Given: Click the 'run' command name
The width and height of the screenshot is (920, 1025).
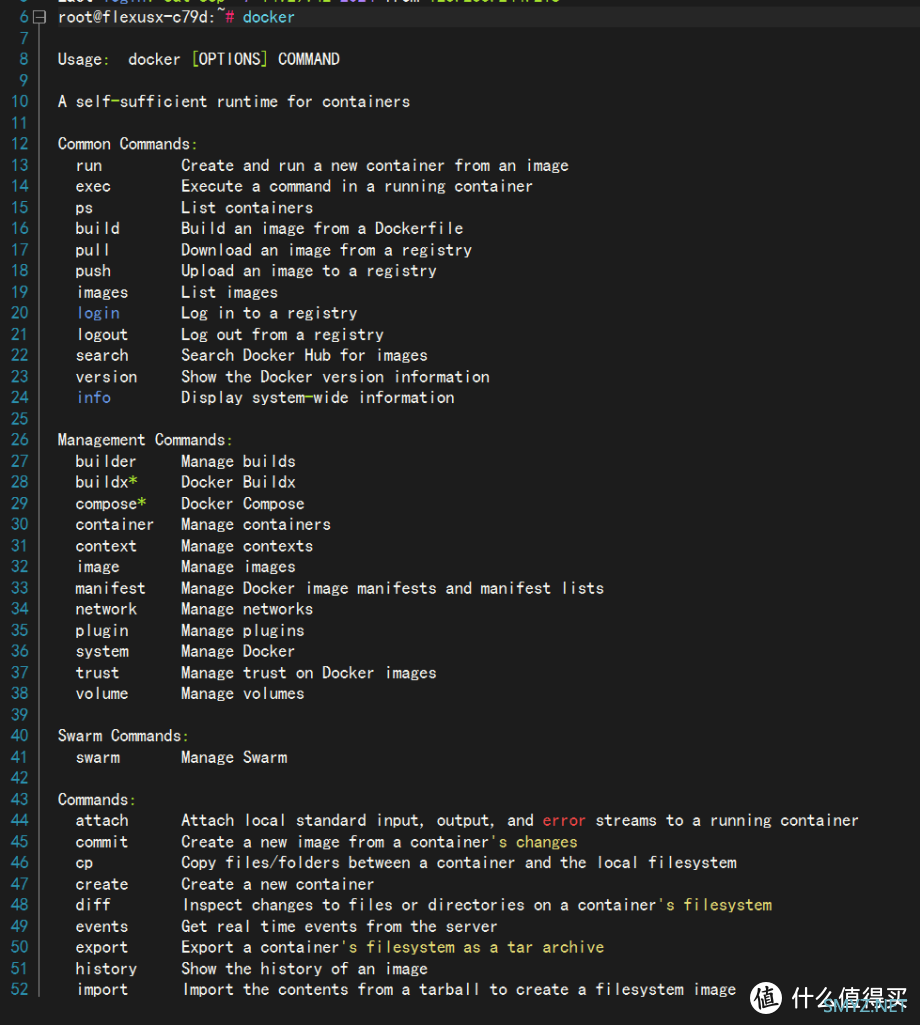Looking at the screenshot, I should point(89,166).
